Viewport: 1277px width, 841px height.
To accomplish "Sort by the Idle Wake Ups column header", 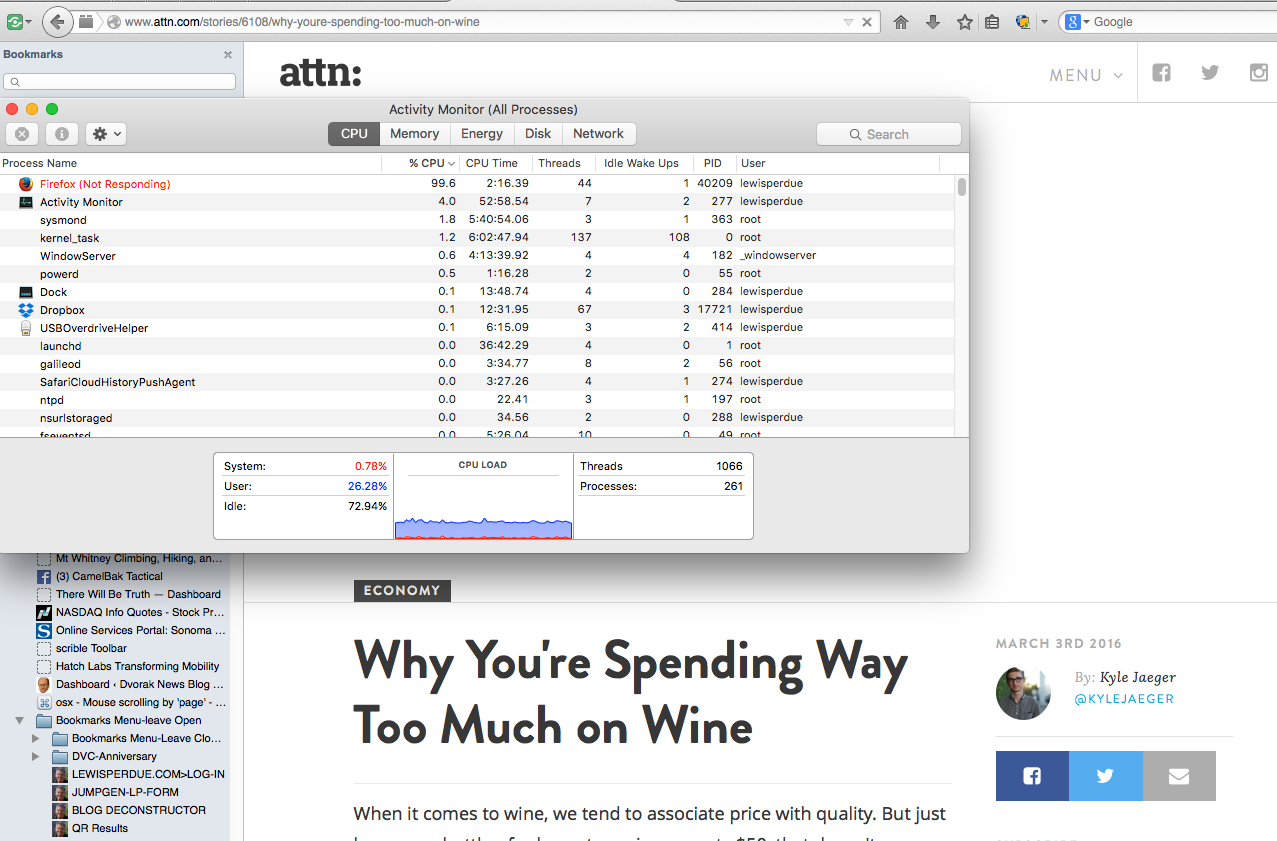I will pyautogui.click(x=644, y=163).
